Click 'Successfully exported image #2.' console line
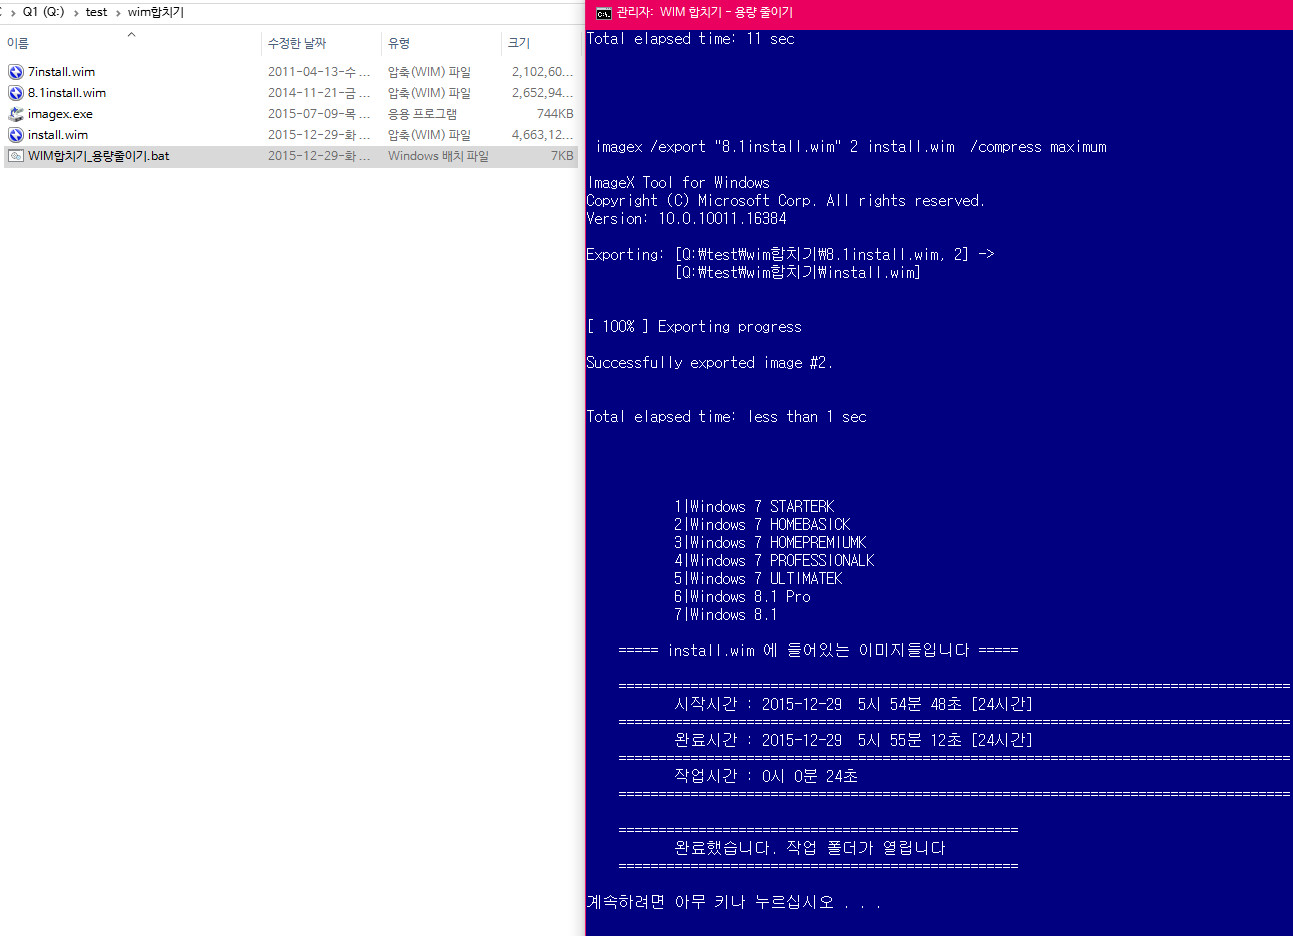The image size is (1293, 936). coord(709,363)
